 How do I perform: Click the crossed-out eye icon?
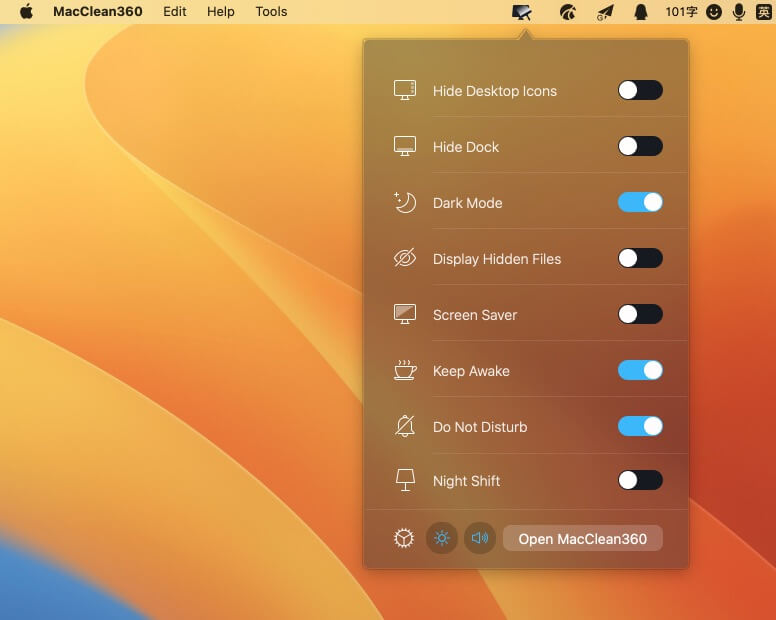405,258
